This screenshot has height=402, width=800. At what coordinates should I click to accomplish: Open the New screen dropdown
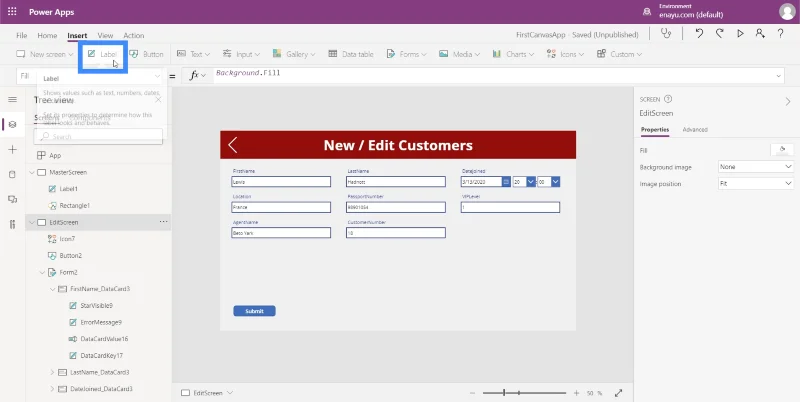[44, 54]
